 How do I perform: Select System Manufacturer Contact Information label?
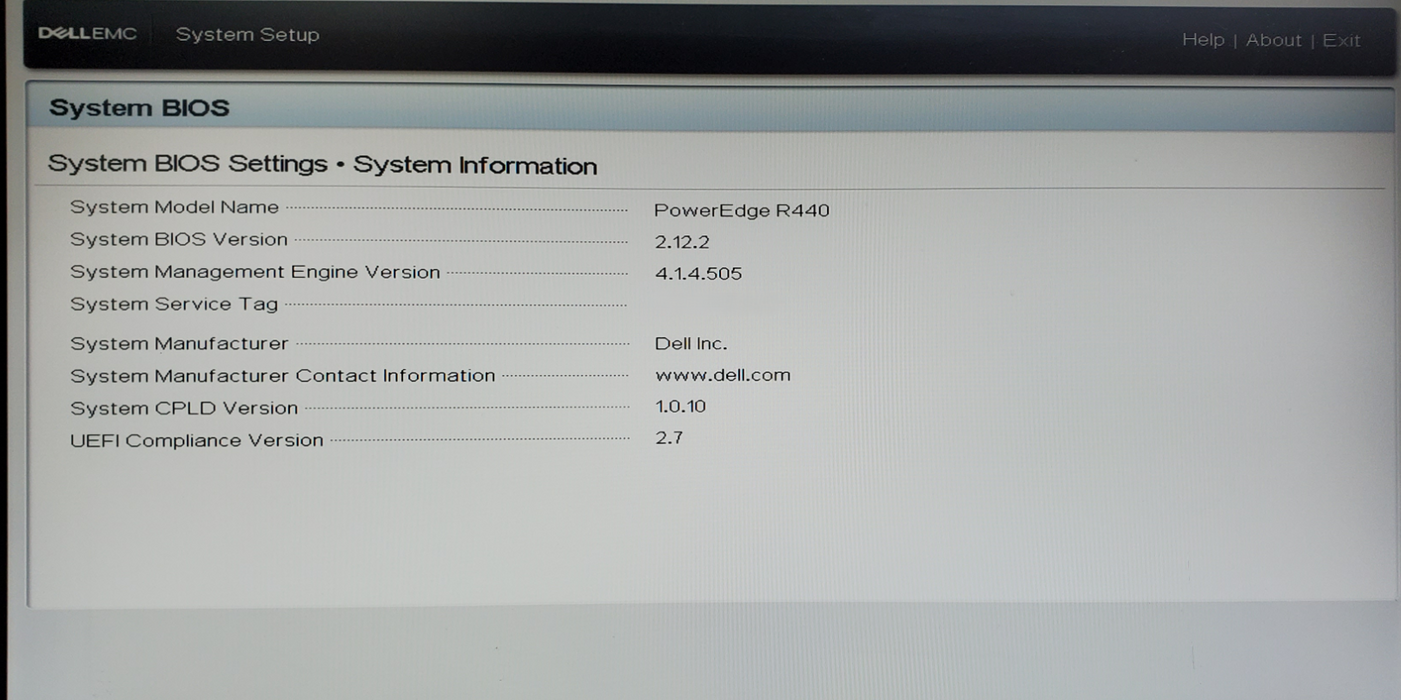(x=283, y=376)
